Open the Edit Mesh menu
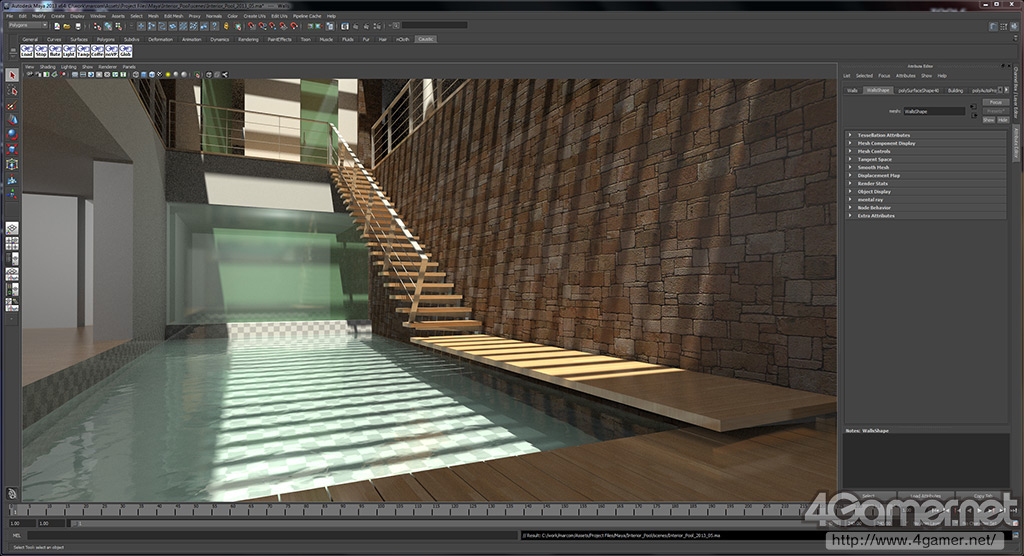This screenshot has width=1024, height=556. [x=173, y=17]
